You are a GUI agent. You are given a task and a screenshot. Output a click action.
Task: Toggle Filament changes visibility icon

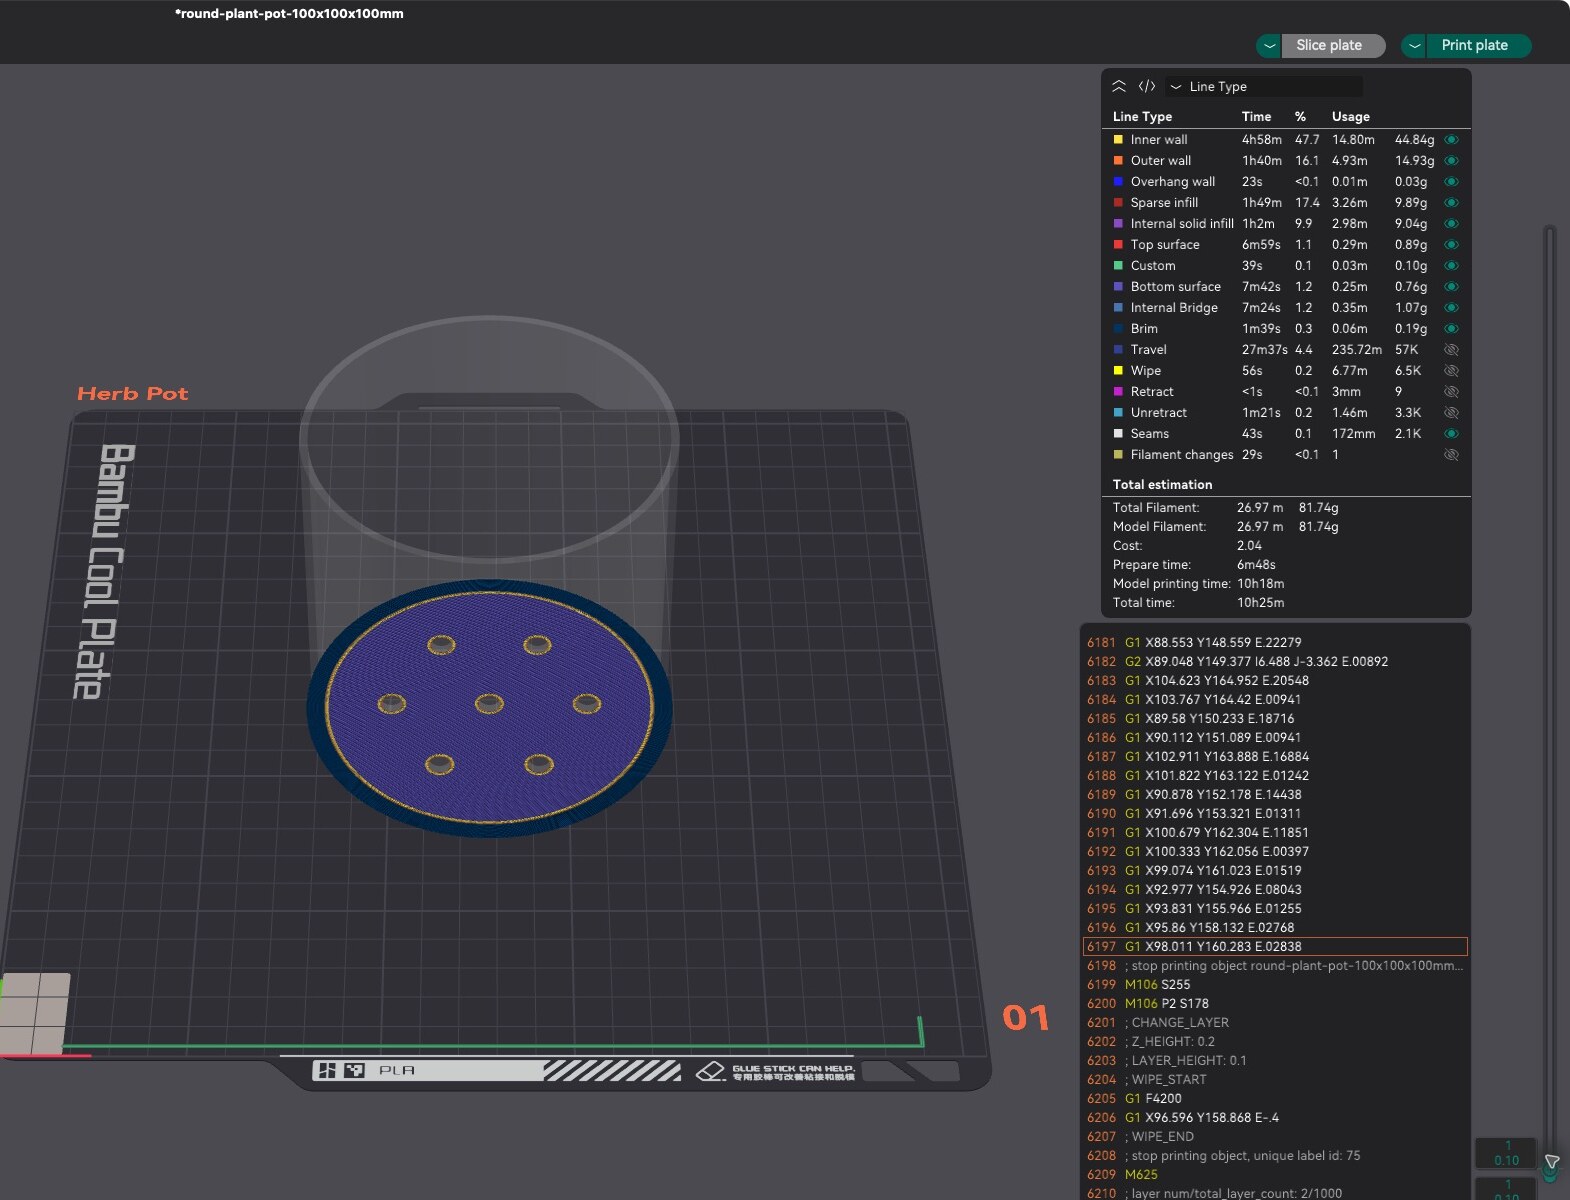[x=1451, y=455]
